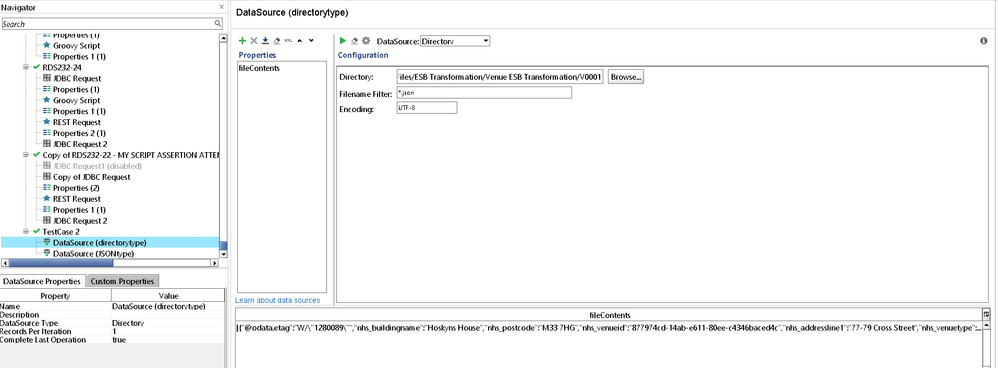Select Properties (2) step

coord(76,188)
